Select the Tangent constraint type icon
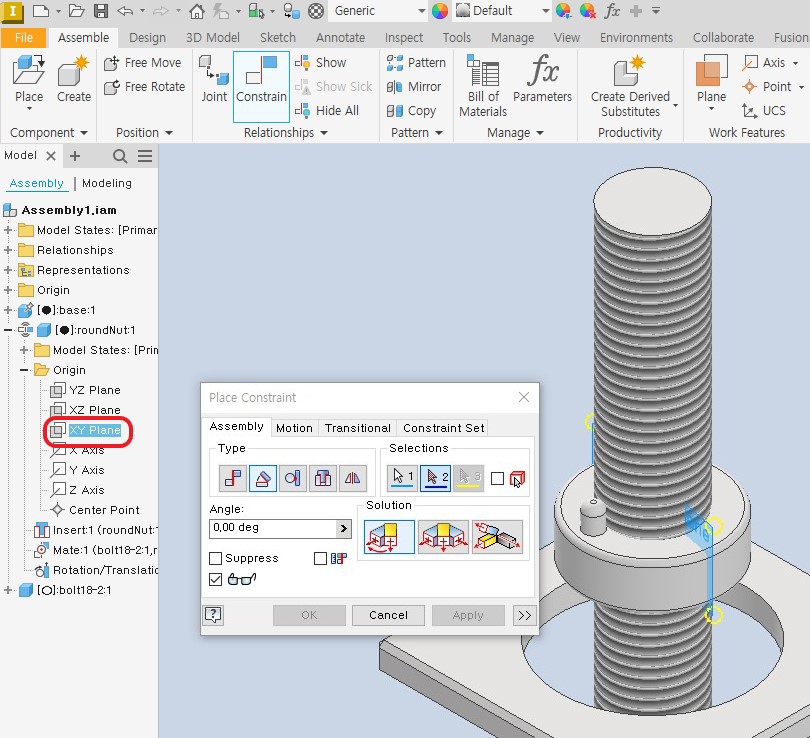Screen dimensions: 810x738 click(292, 478)
